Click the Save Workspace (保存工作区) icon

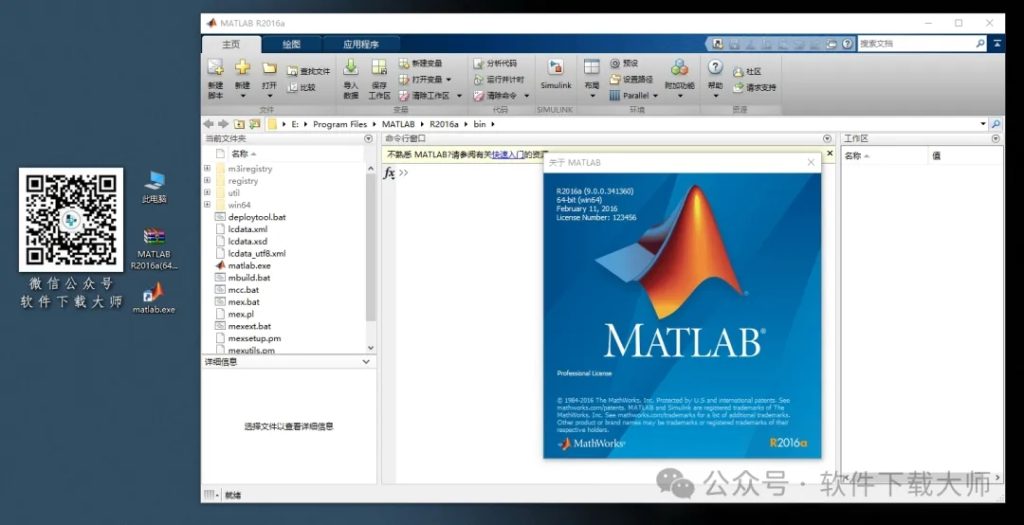point(379,67)
